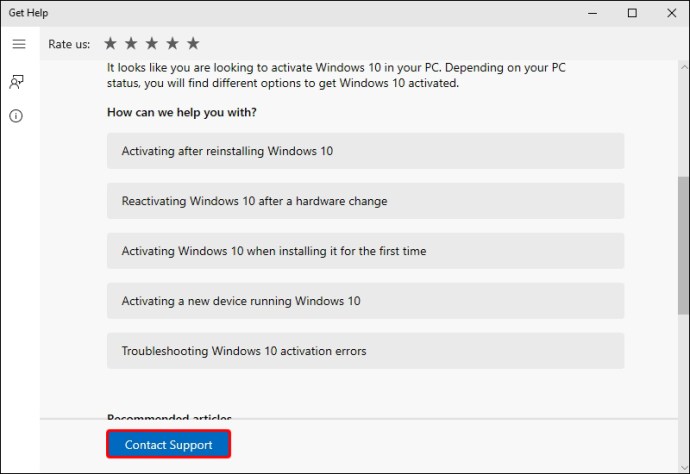Click the 'How can we help you with?' heading
Viewport: 690px width, 474px height.
182,113
